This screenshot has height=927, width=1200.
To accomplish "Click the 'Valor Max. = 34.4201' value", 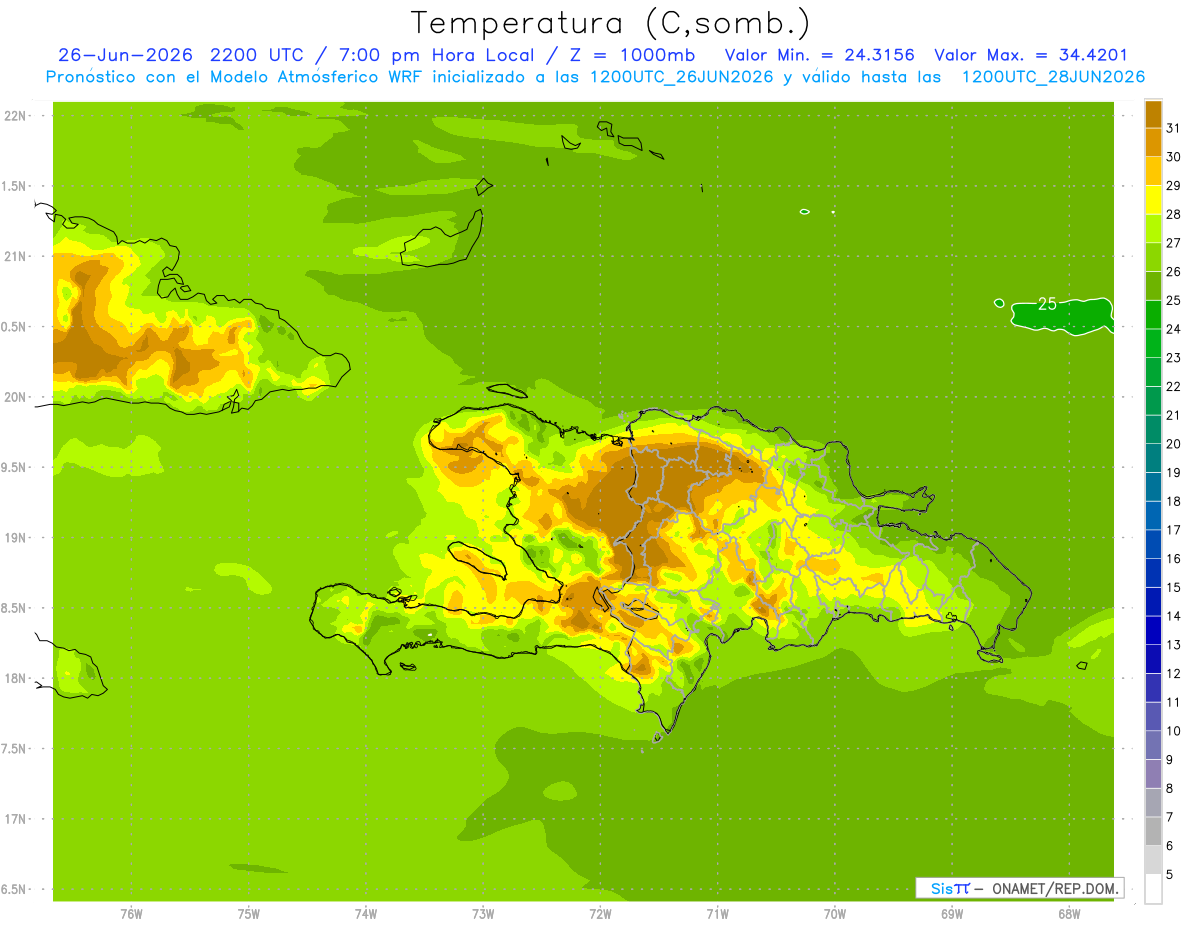I will (x=1031, y=55).
